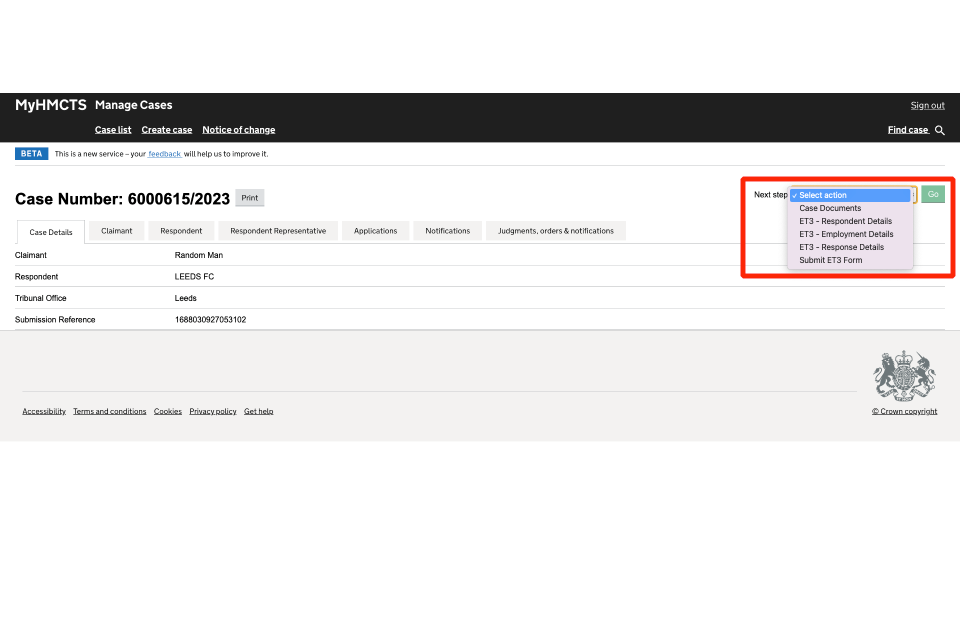This screenshot has width=960, height=640.
Task: Click the search magnifier icon beside Find case
Action: pyautogui.click(x=939, y=130)
